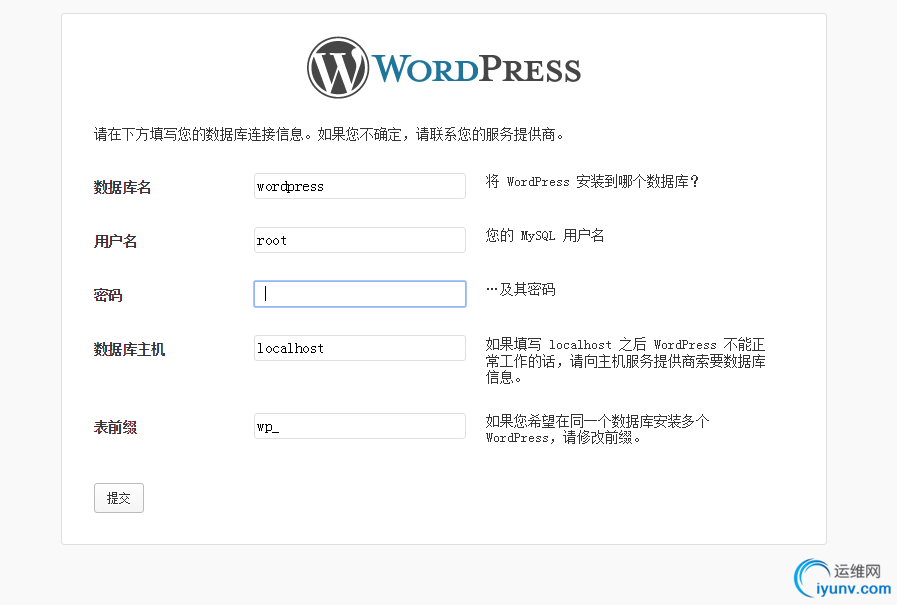Focus the empty 密码 password field

pos(360,294)
